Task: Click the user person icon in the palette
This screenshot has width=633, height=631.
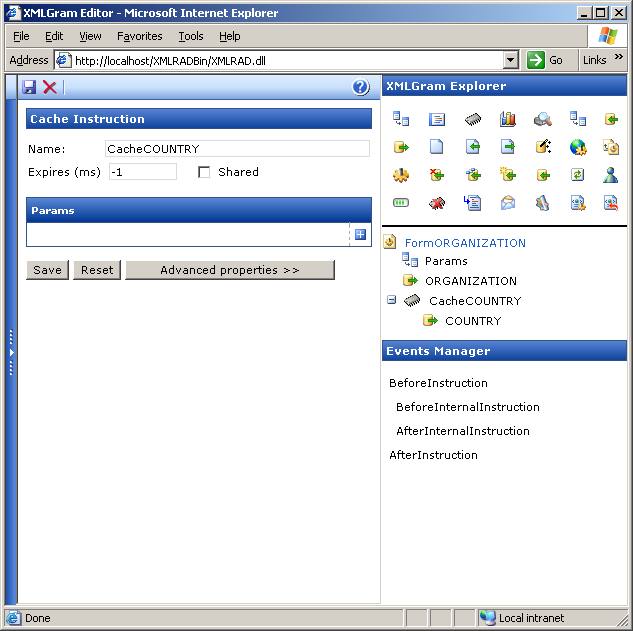Action: click(611, 175)
